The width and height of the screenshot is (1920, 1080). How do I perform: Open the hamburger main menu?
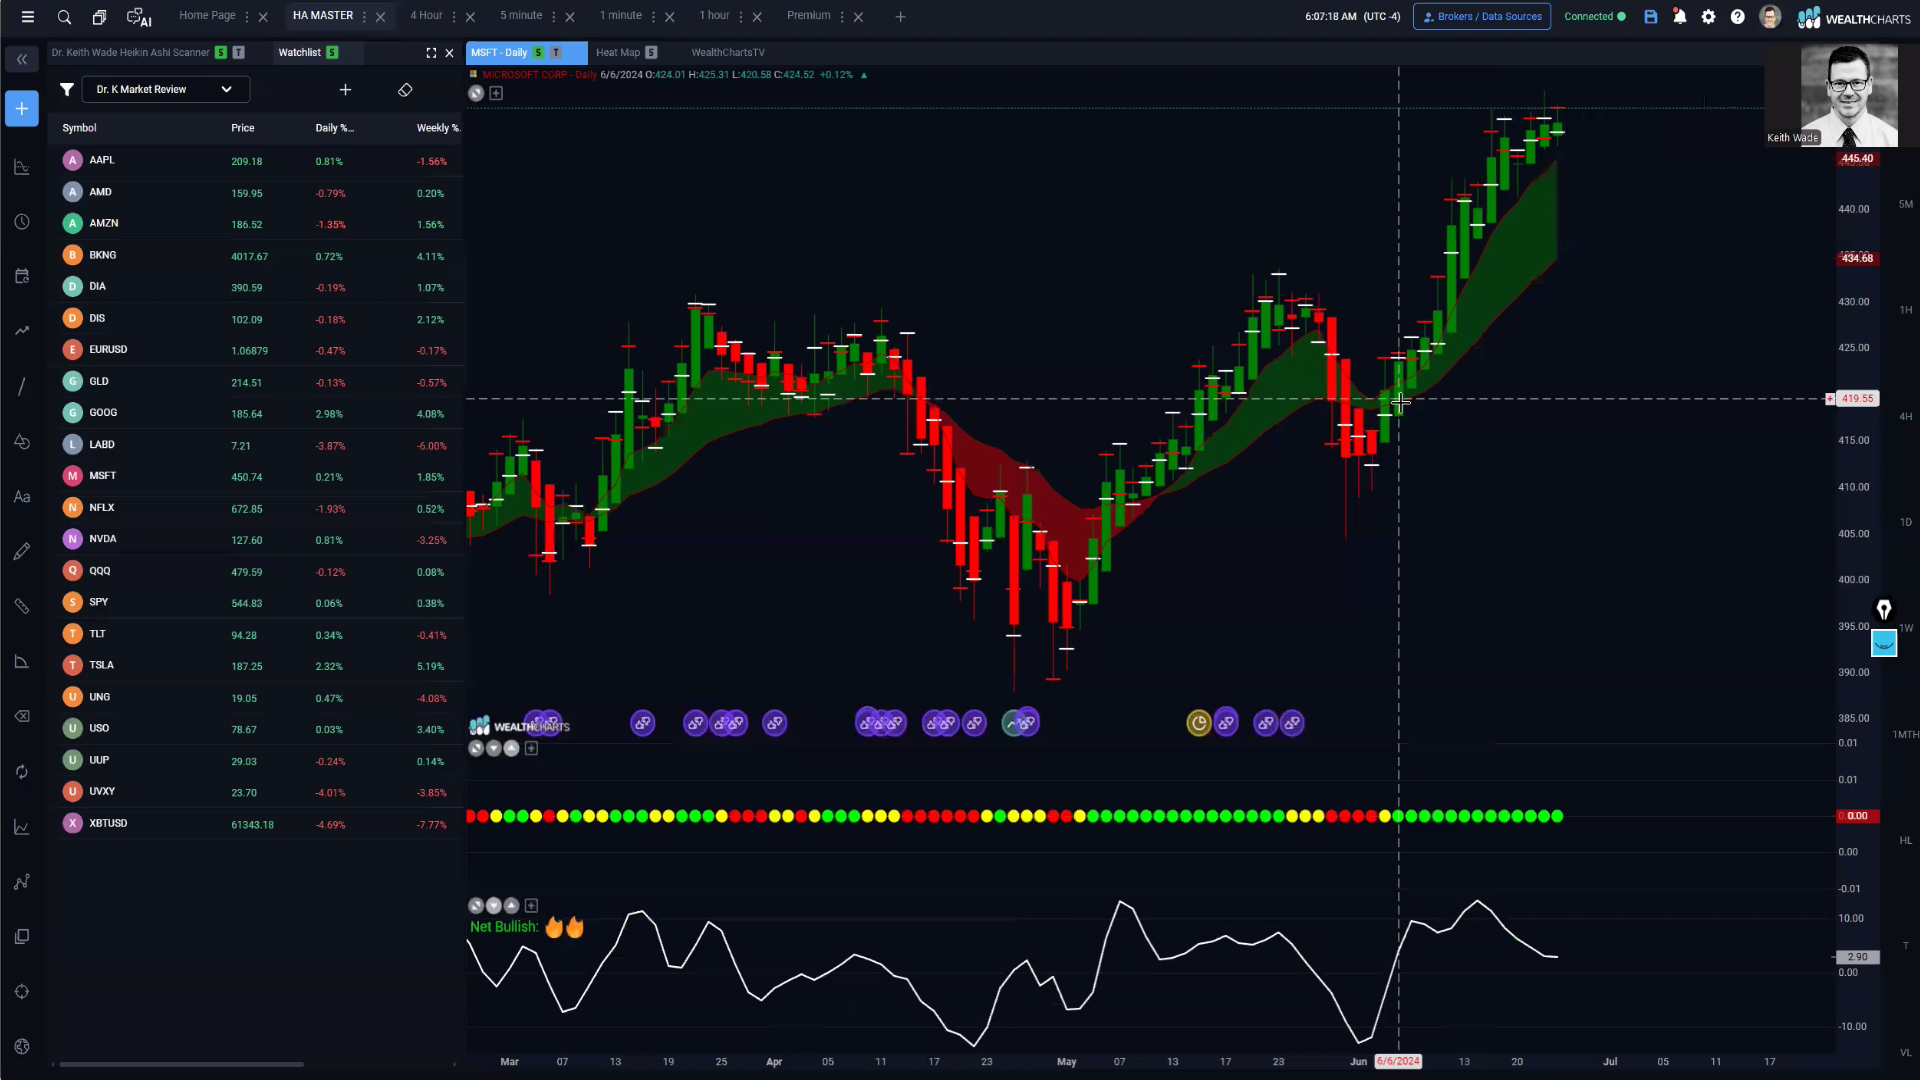(28, 17)
